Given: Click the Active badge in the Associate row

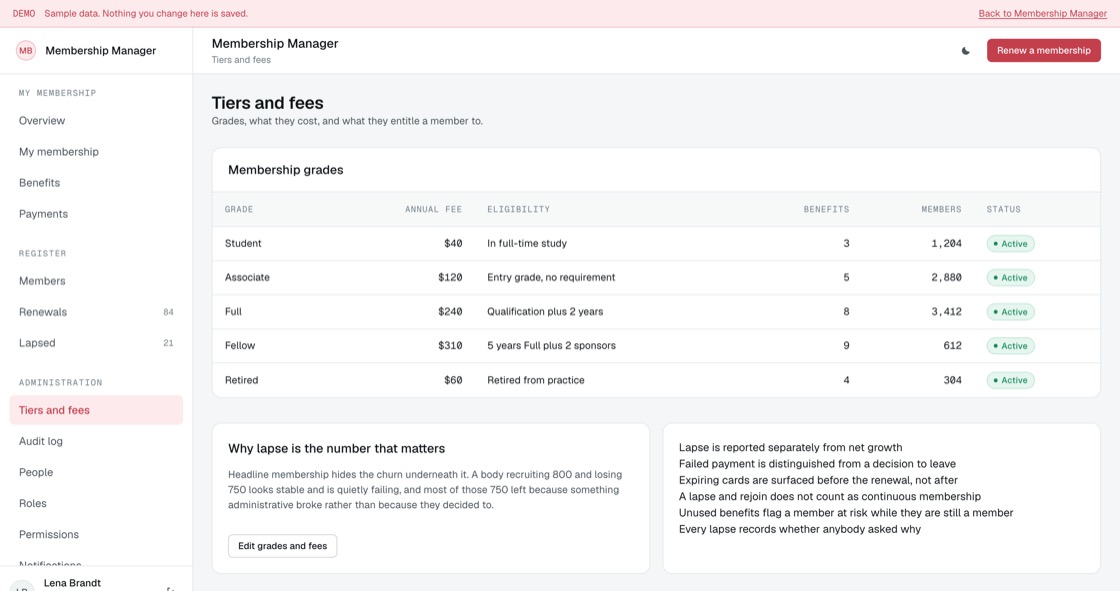Looking at the screenshot, I should pos(1010,278).
